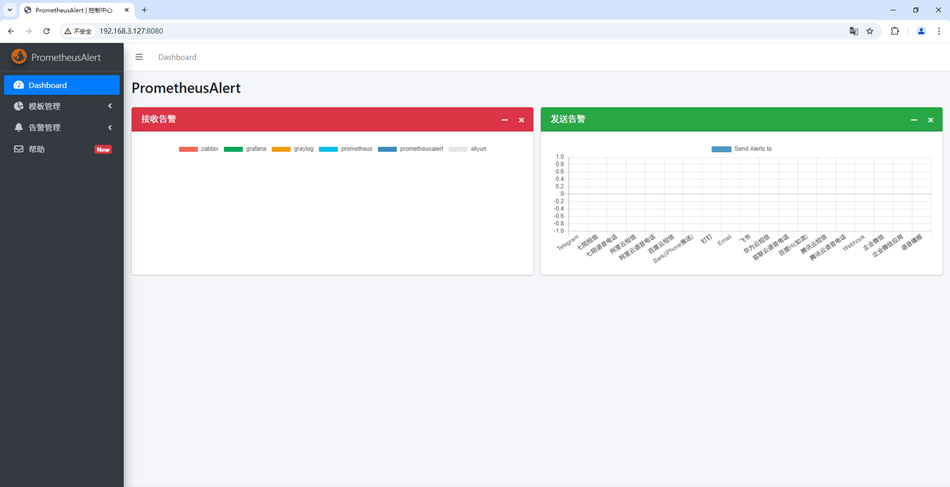Toggle the Send Alerts to legend
950x487 pixels.
coord(742,149)
